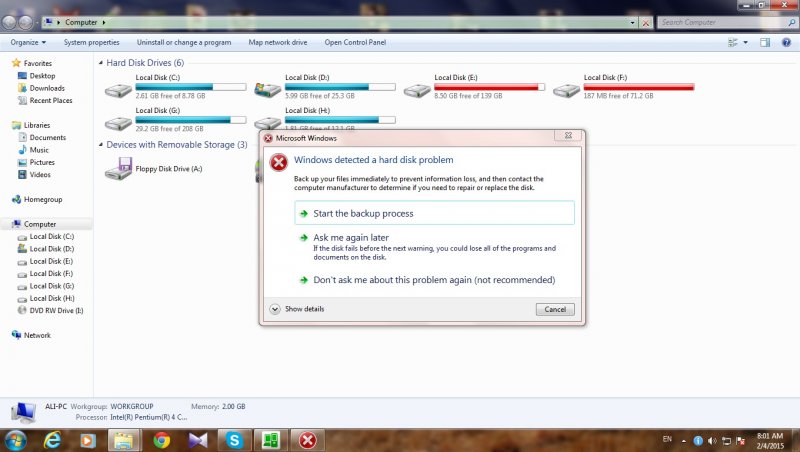Launch Internet Explorer from taskbar
The height and width of the screenshot is (452, 800).
pos(53,440)
